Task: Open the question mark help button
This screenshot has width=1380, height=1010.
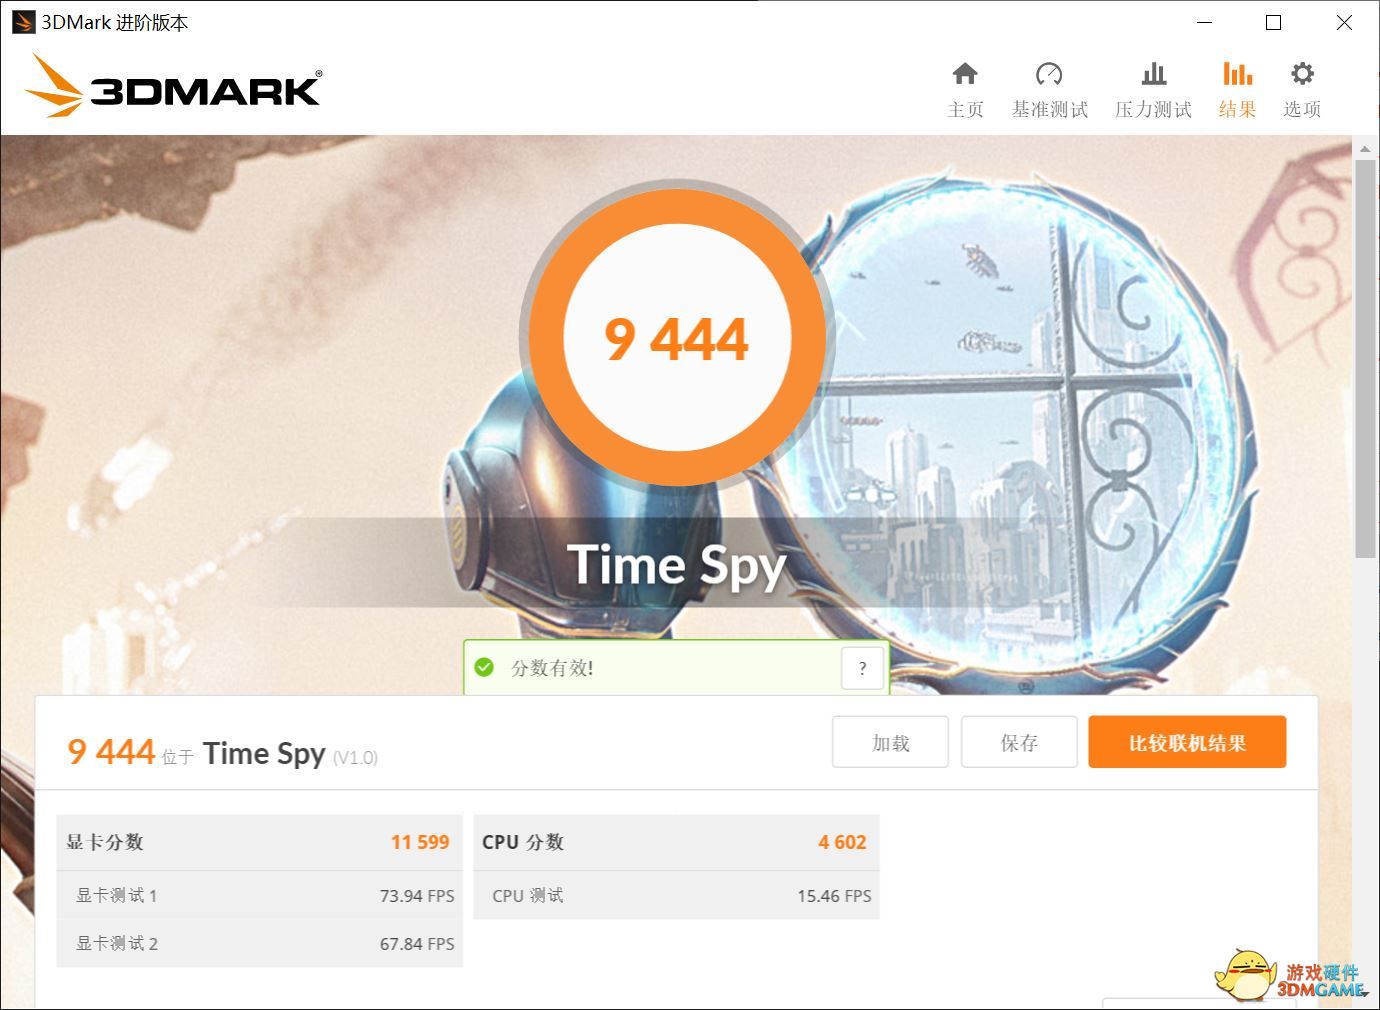Action: tap(863, 668)
